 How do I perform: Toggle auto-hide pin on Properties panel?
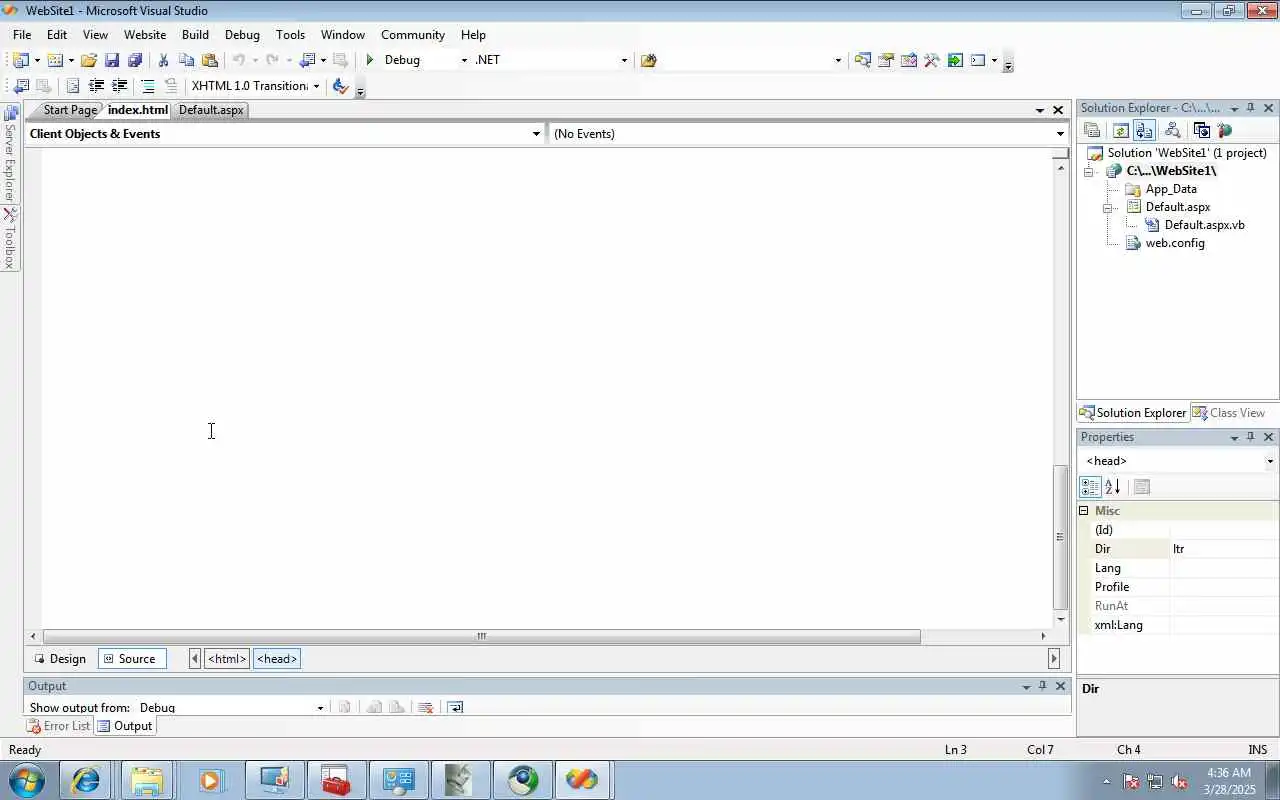tap(1251, 437)
